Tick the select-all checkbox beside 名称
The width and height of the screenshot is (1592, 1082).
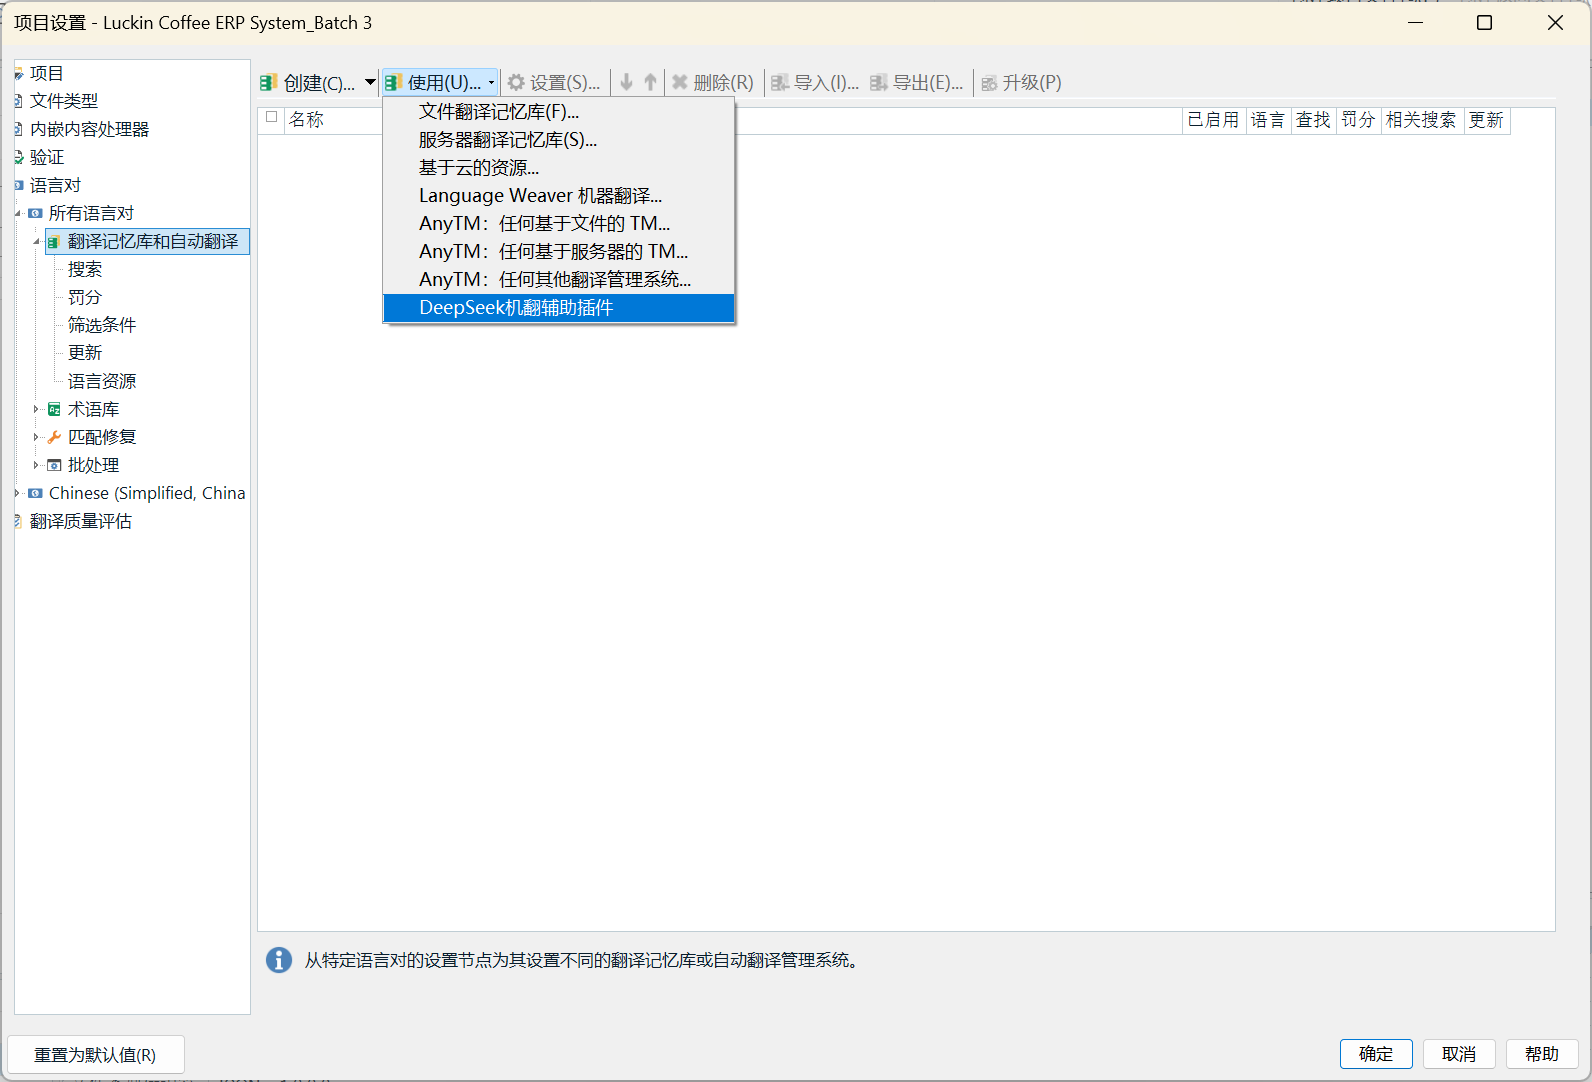(271, 117)
